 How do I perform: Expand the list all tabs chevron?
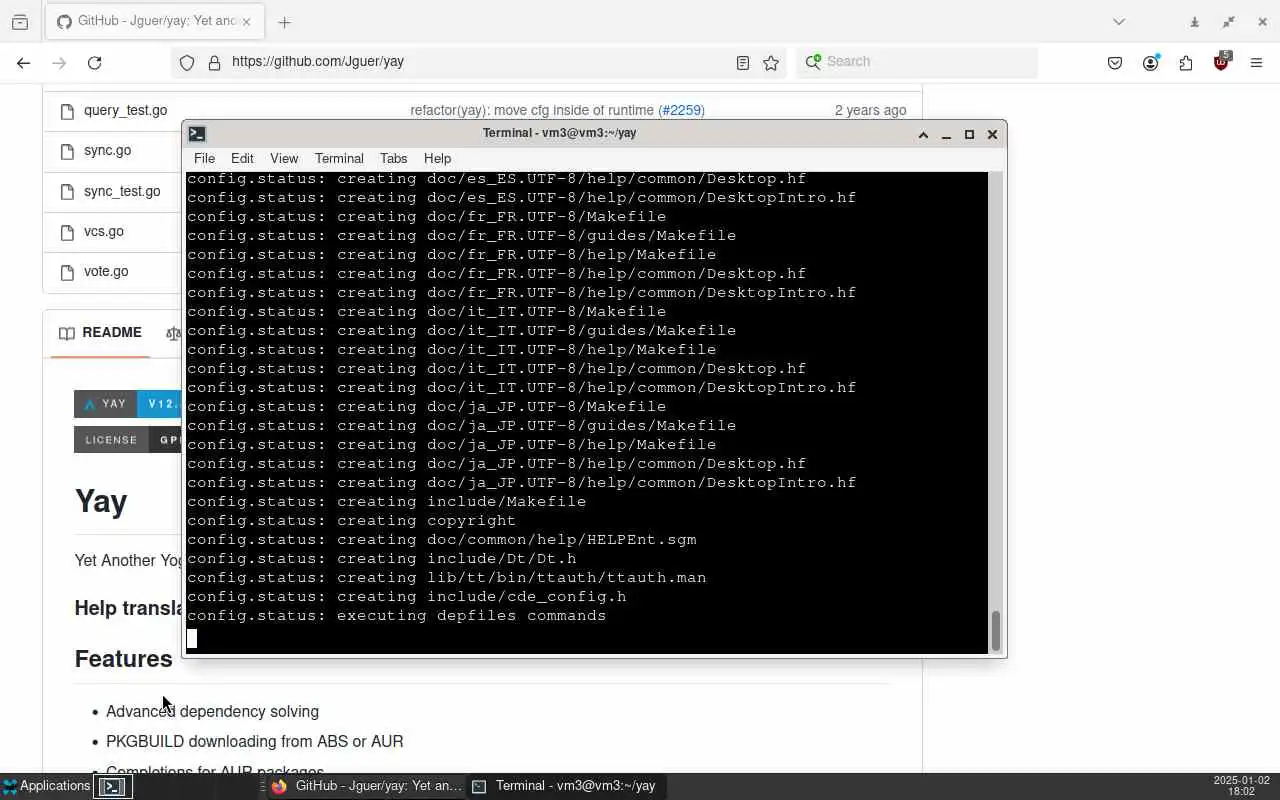pyautogui.click(x=1119, y=21)
